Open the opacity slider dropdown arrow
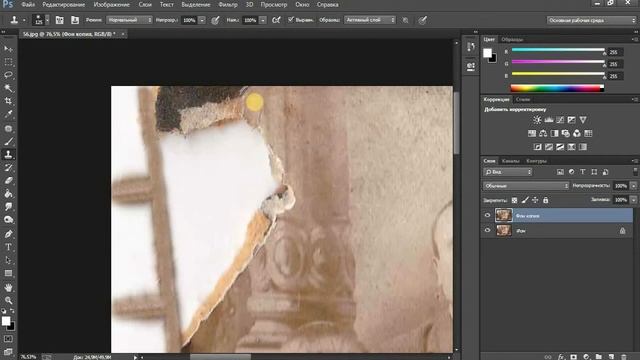640x360 pixels. [x=202, y=20]
